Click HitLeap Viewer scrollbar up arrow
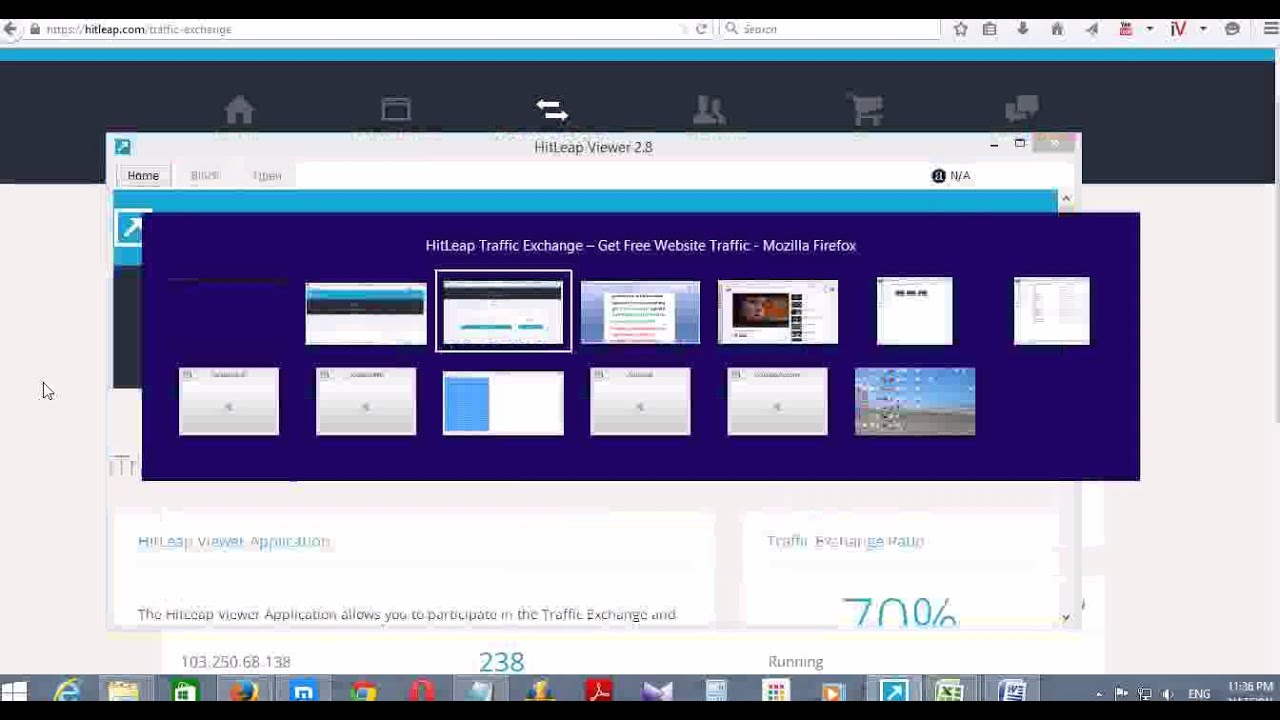The image size is (1280, 720). pos(1066,199)
